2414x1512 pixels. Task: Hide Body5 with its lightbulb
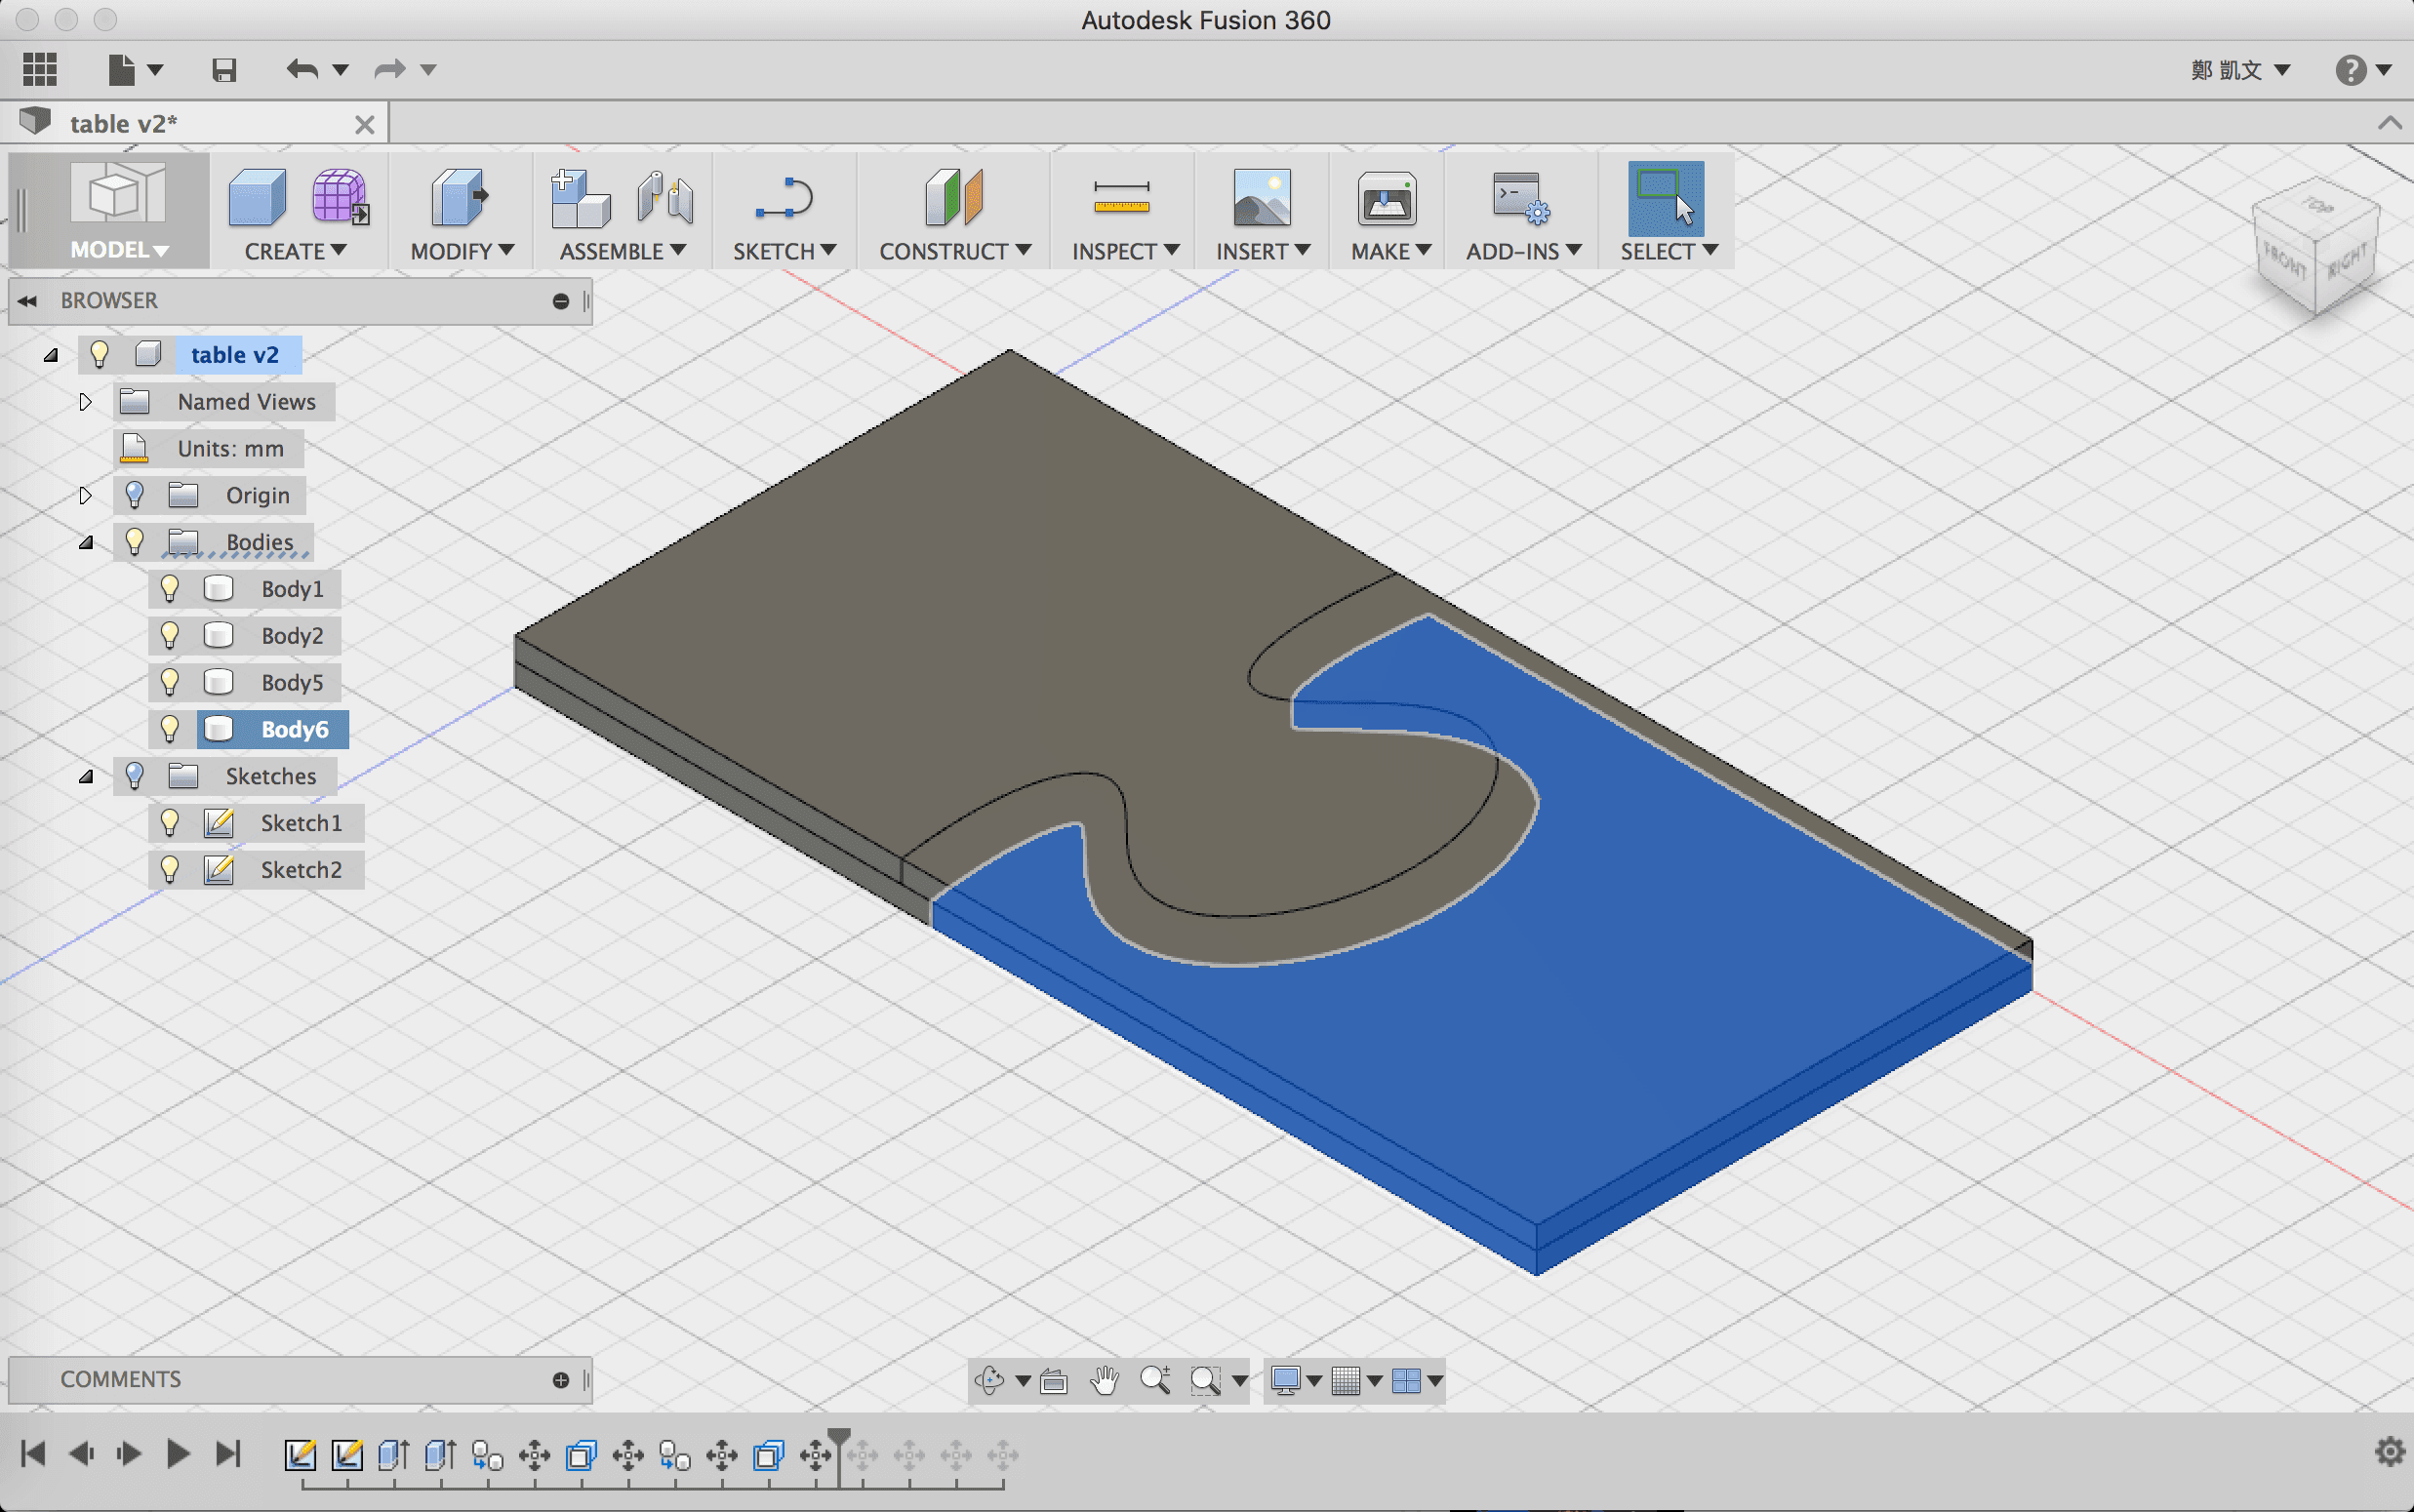point(170,683)
